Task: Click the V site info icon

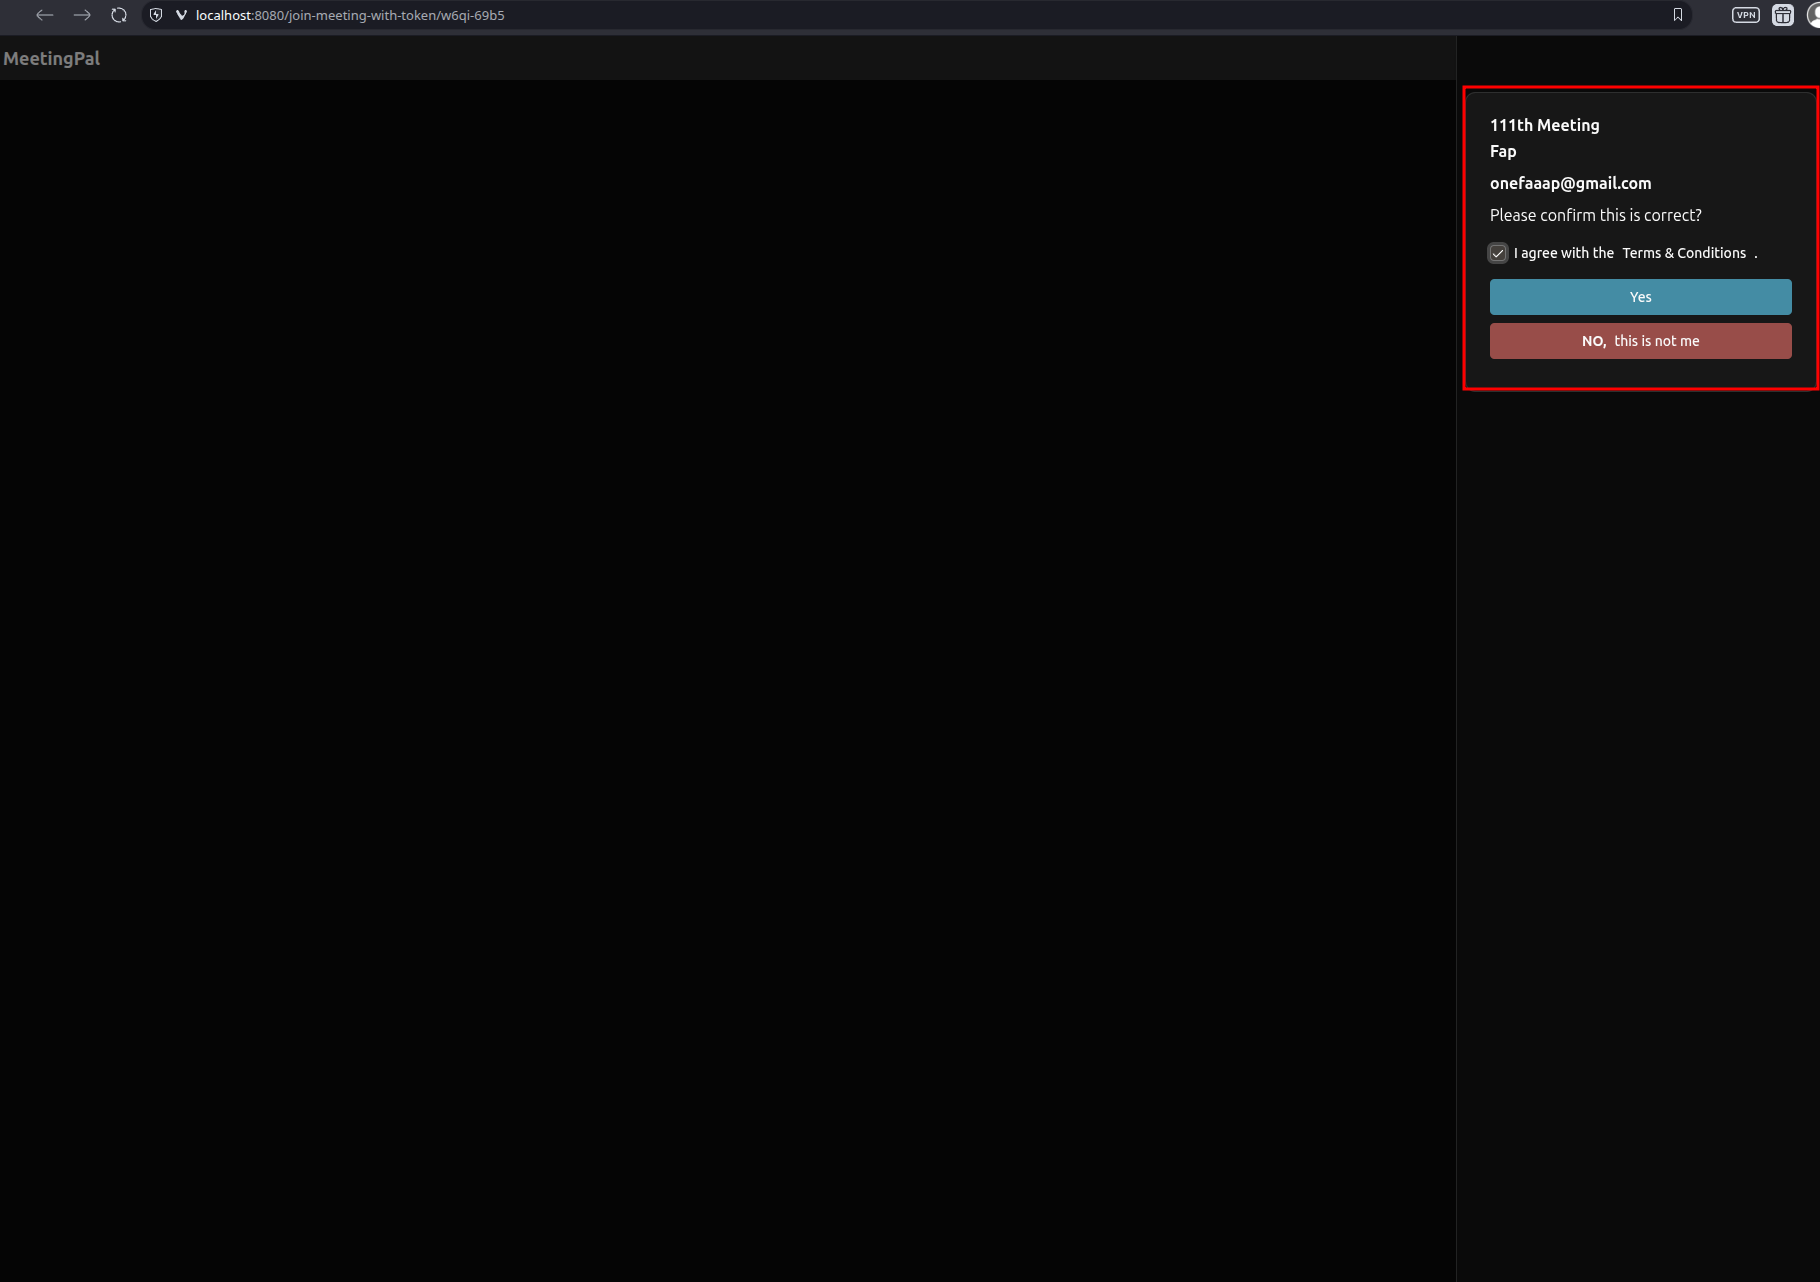Action: coord(181,15)
